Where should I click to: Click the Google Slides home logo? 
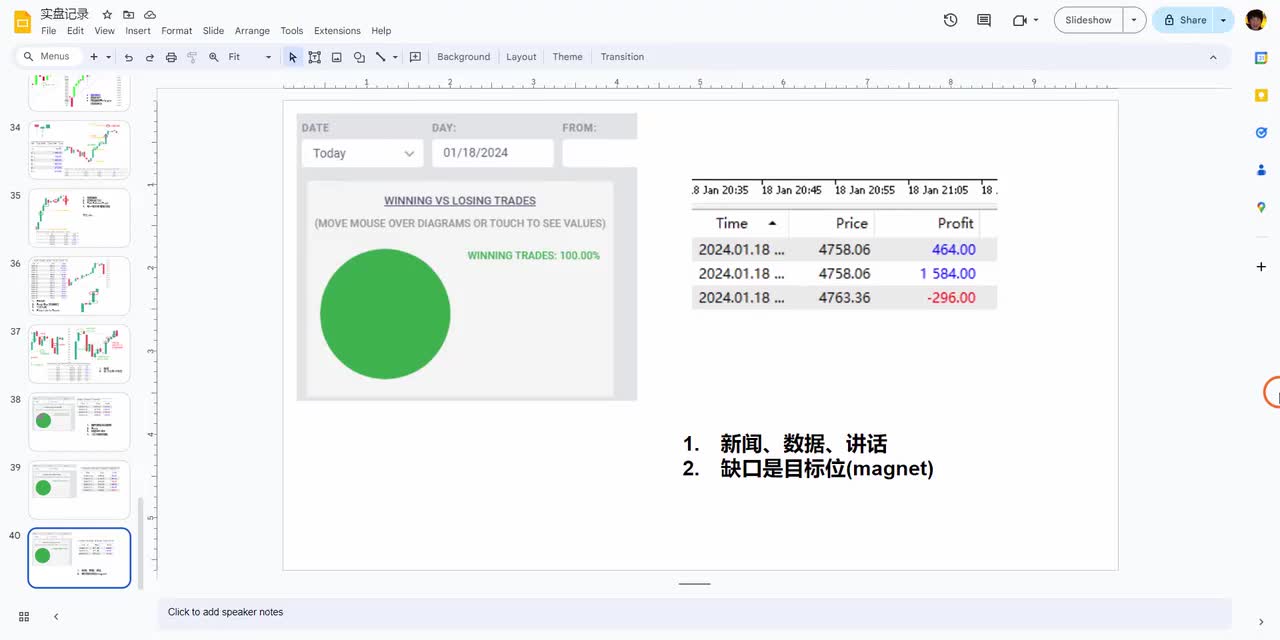(22, 21)
